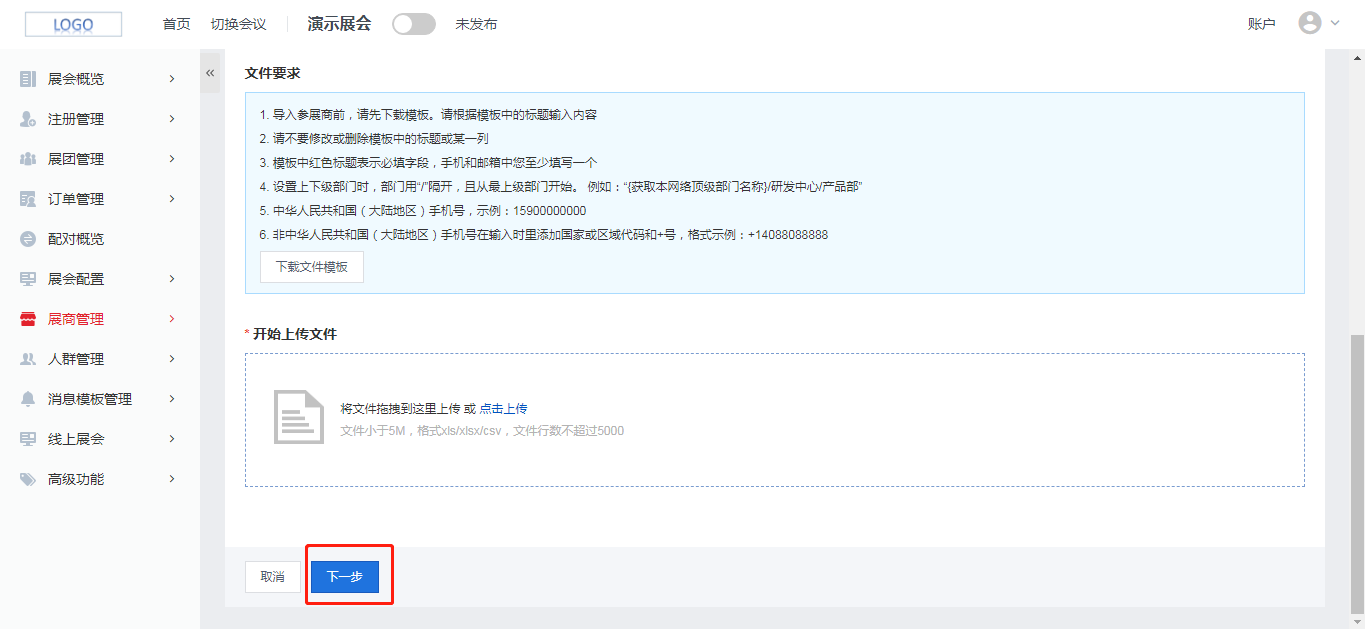Image resolution: width=1365 pixels, height=629 pixels.
Task: Expand 消息模板管理 chevron arrow
Action: click(172, 399)
